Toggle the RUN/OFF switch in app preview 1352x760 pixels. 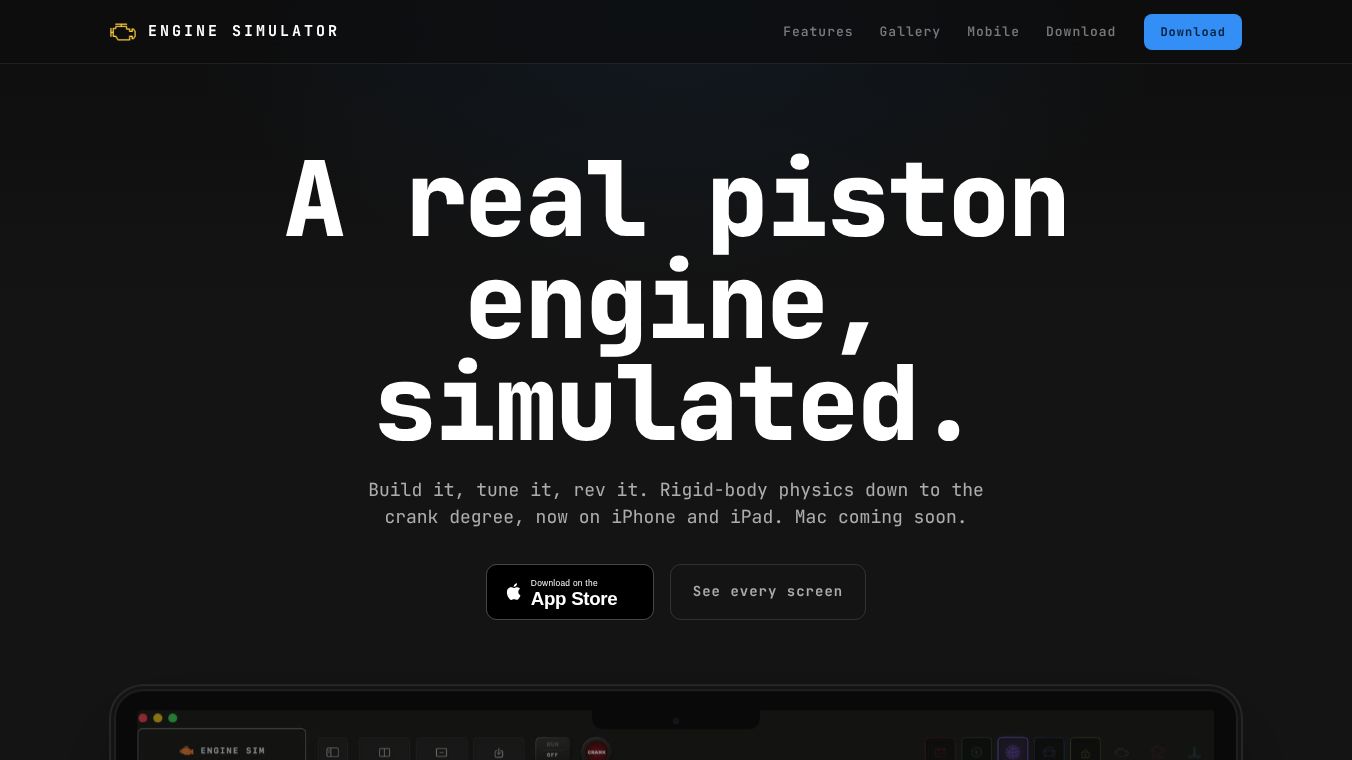click(552, 749)
